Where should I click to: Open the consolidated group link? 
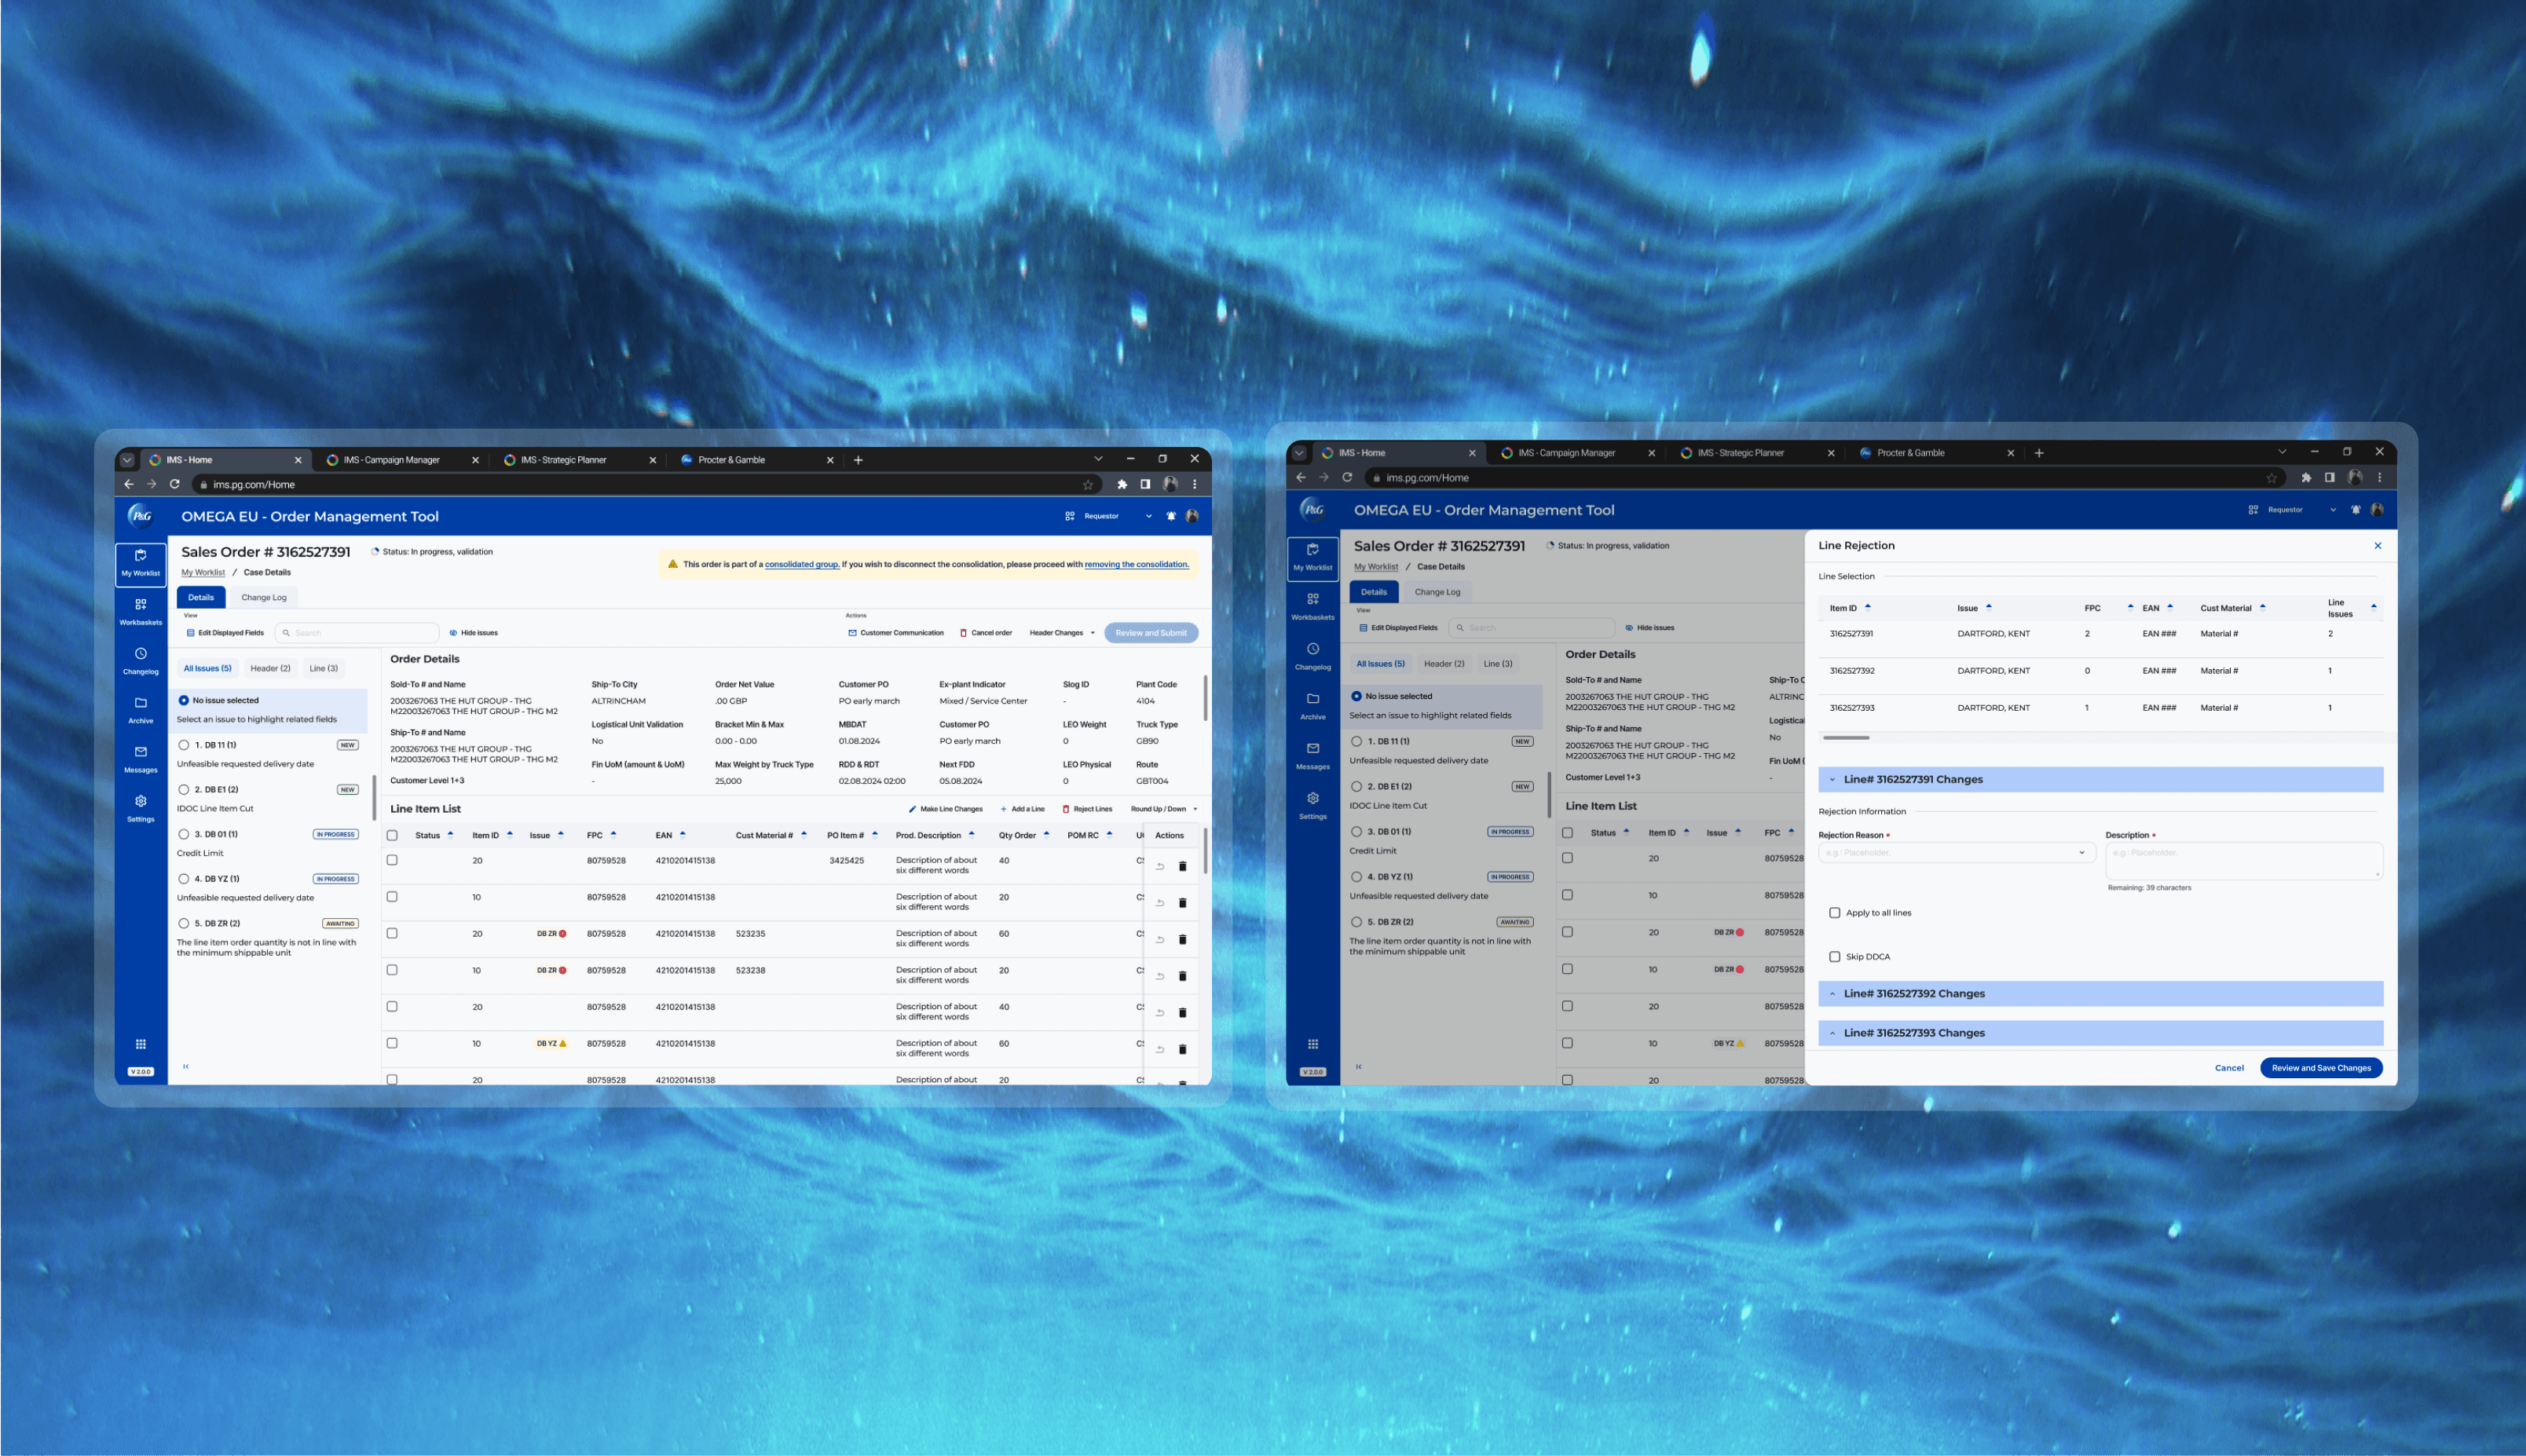(801, 564)
